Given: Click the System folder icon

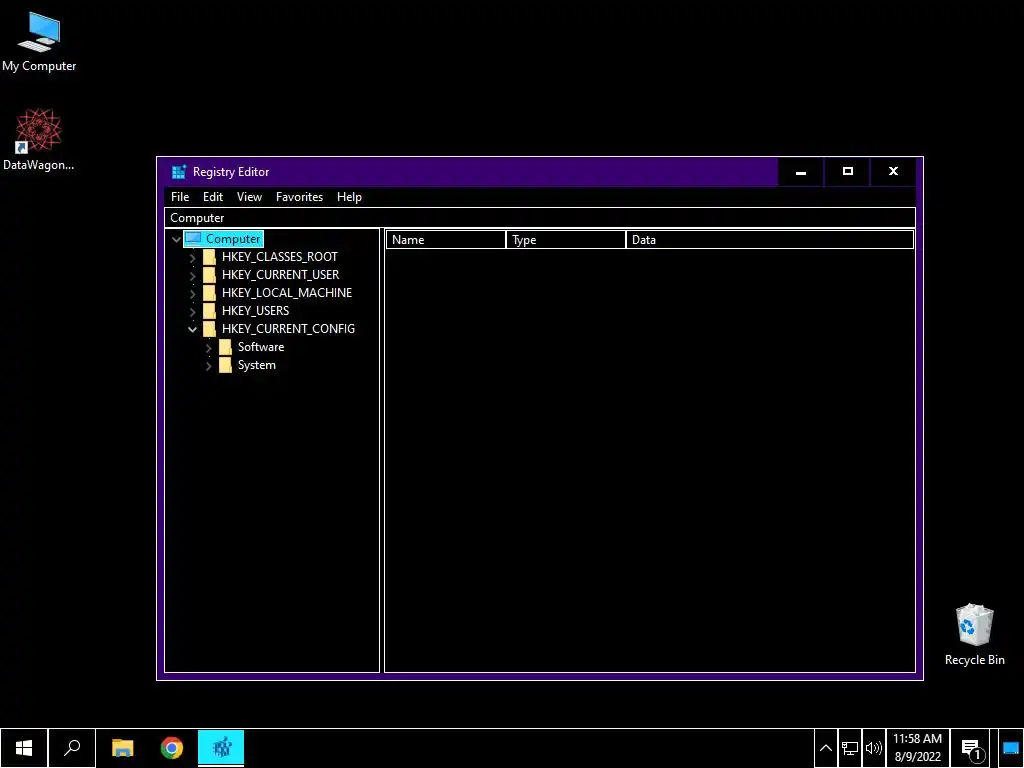Looking at the screenshot, I should (x=225, y=364).
